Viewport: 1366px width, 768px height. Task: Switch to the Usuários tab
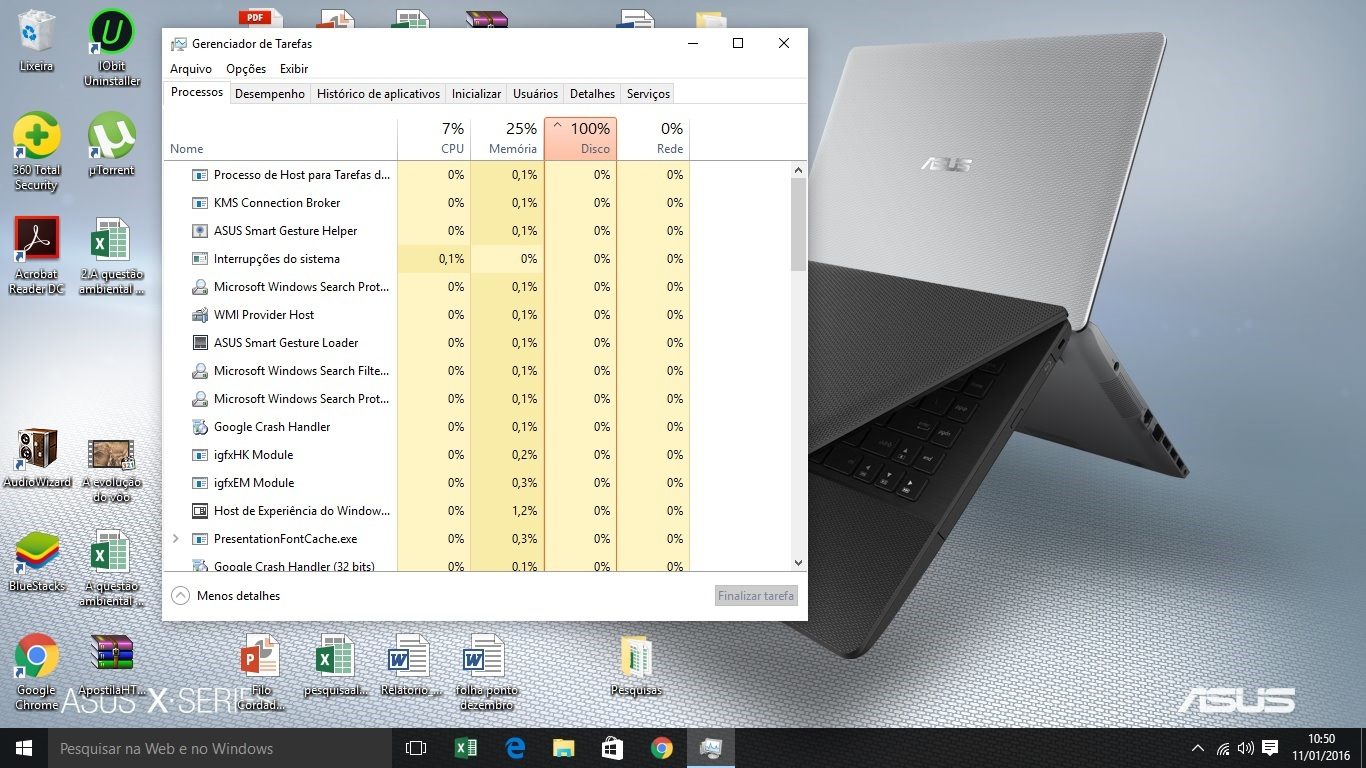point(535,94)
